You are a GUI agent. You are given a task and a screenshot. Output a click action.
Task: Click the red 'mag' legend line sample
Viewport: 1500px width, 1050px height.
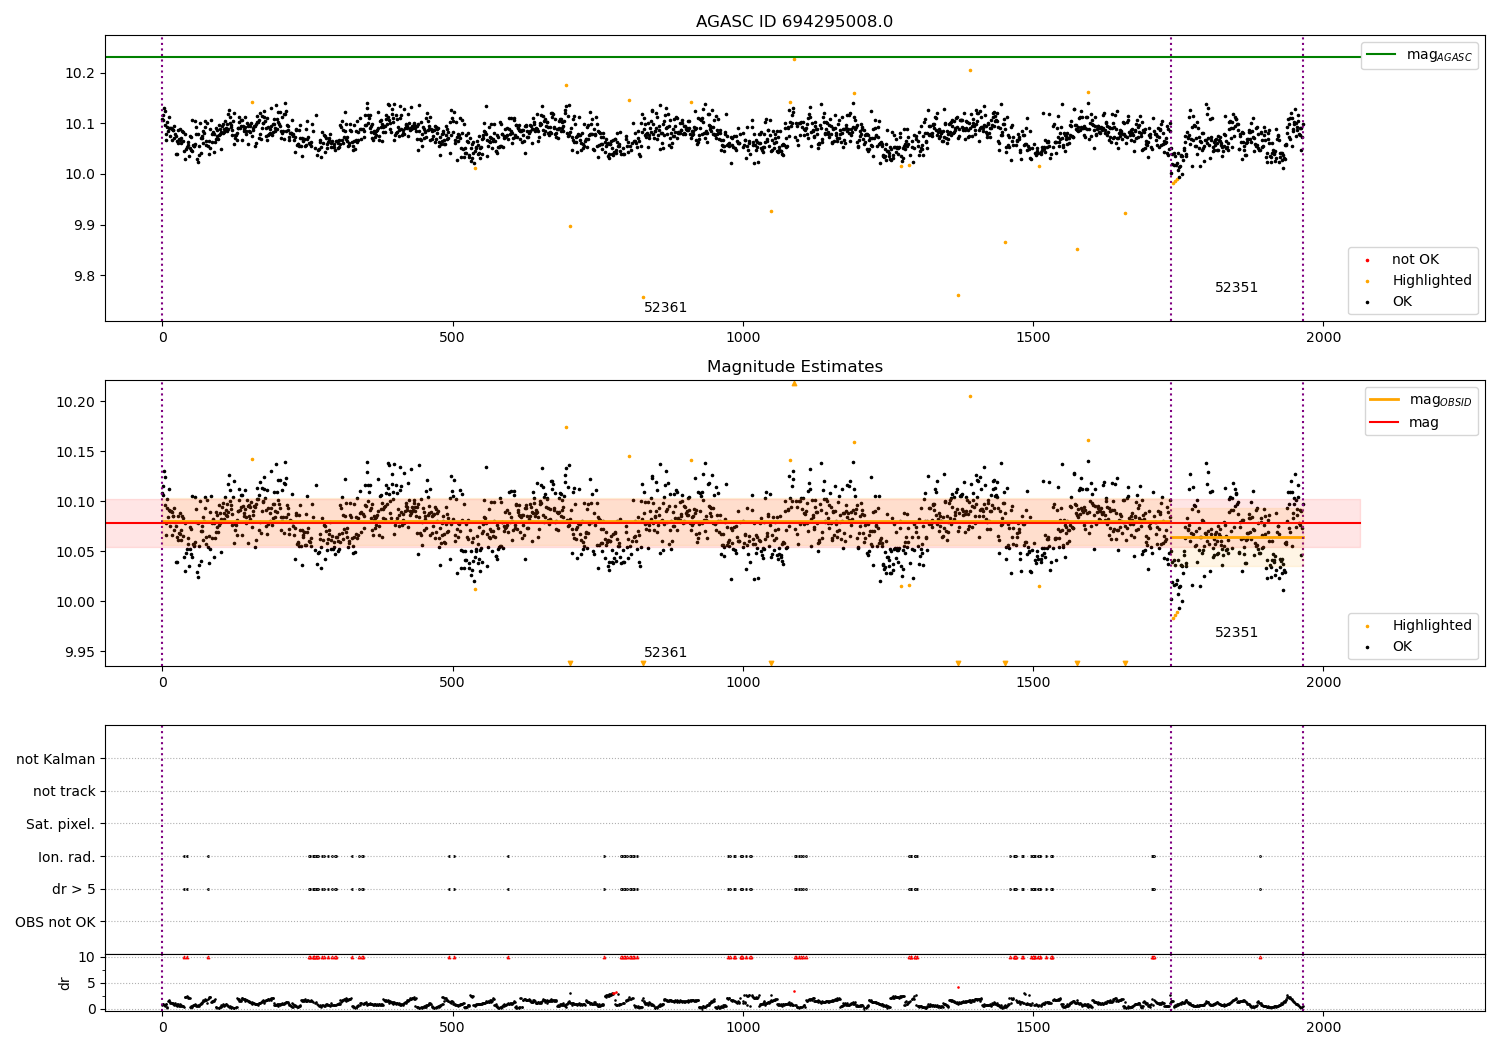(x=1385, y=422)
